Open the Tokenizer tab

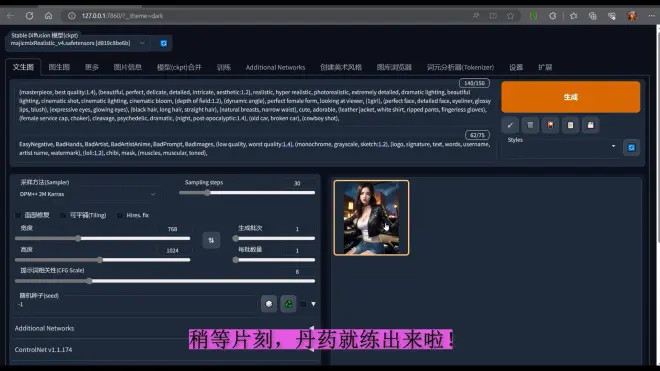pos(460,67)
